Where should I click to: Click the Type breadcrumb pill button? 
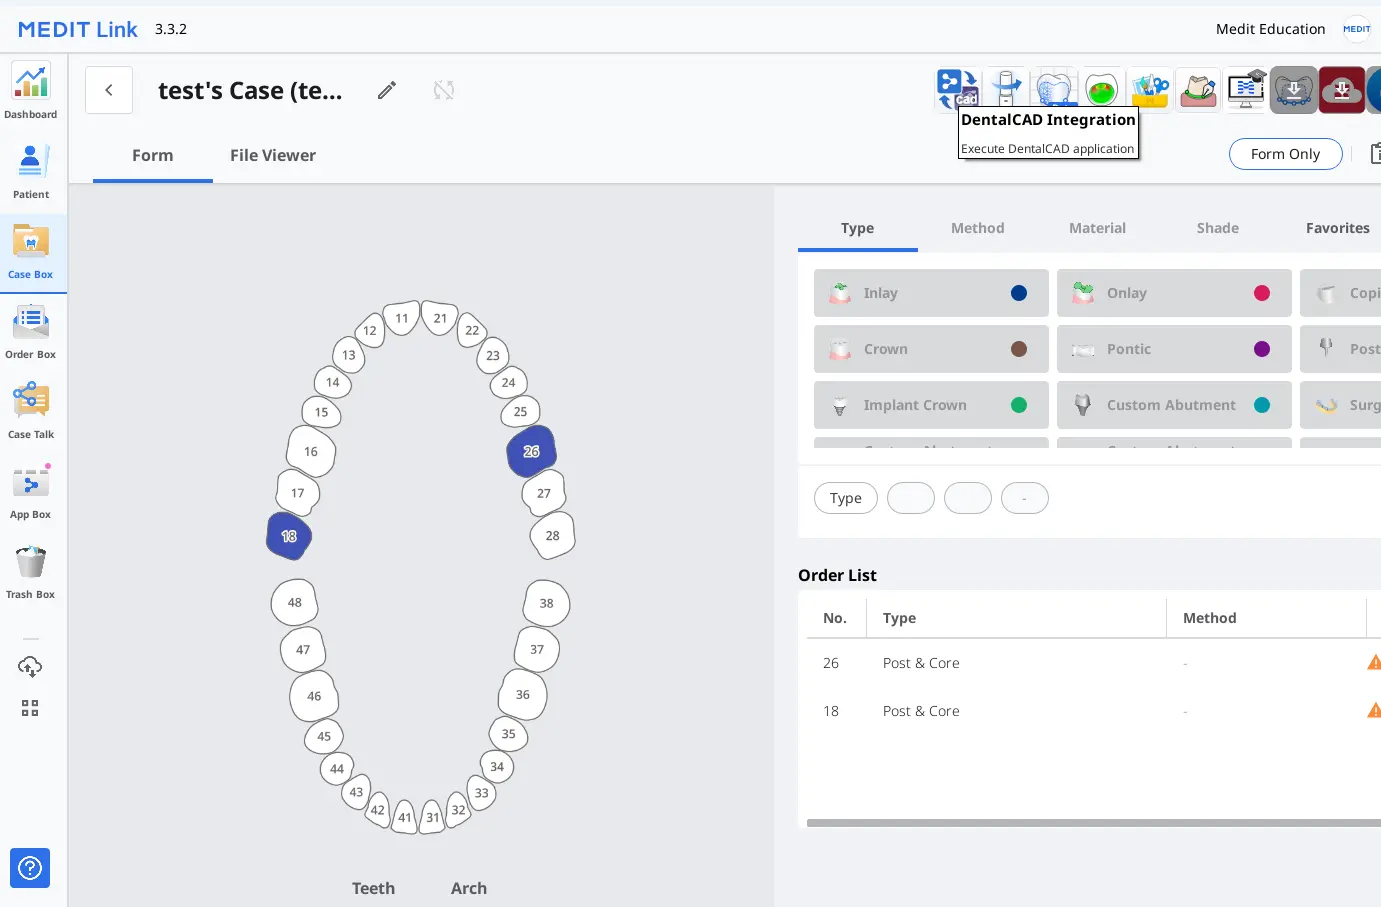click(845, 498)
